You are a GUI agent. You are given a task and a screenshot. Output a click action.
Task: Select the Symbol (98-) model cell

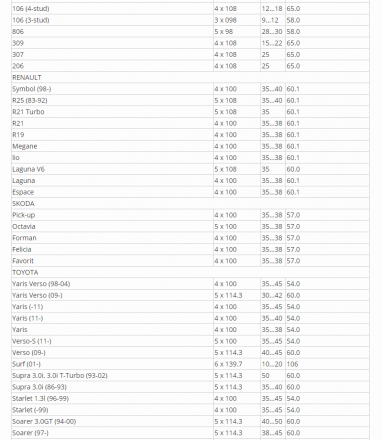112,89
